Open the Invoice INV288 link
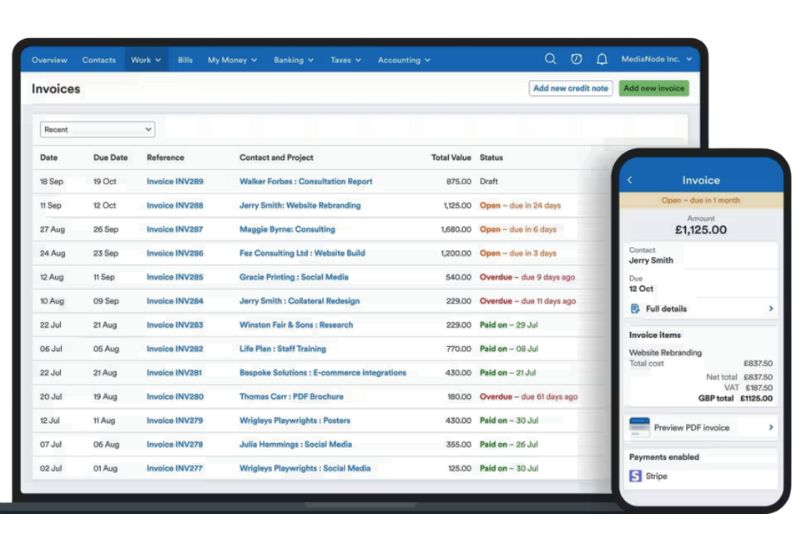Viewport: 800px width, 533px height. point(174,205)
